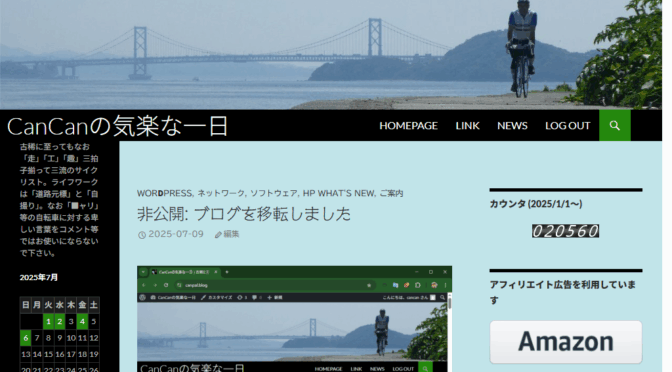
Task: Click calendar day 19 cell
Action: pos(94,354)
